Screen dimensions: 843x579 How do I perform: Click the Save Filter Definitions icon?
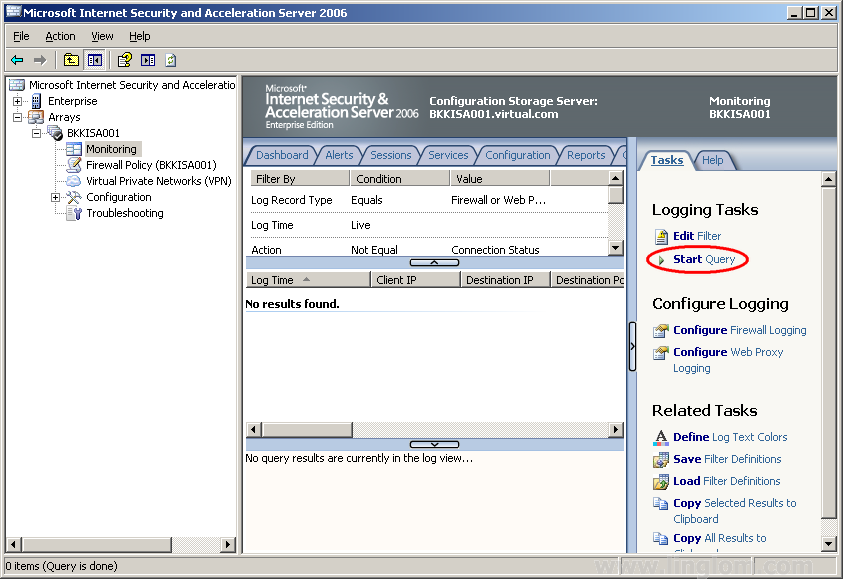(661, 460)
